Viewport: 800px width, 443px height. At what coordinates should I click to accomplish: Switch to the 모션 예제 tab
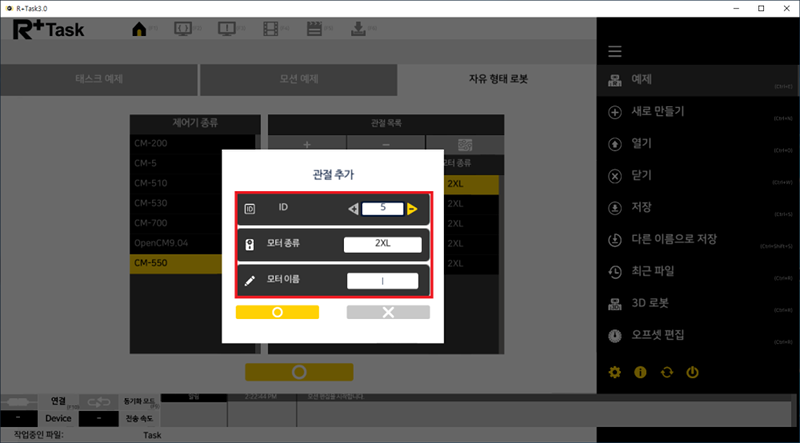coord(296,79)
